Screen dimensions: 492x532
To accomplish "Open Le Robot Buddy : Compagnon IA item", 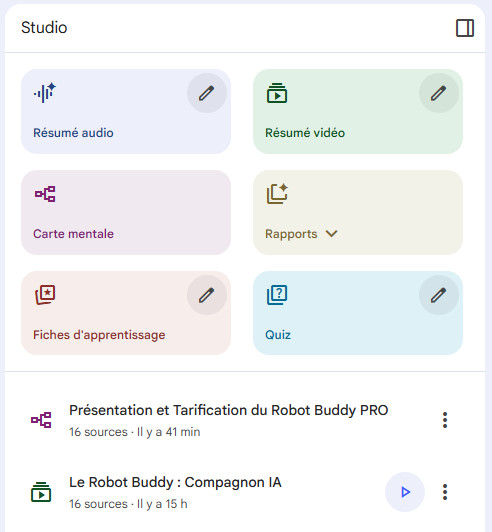I will 175,482.
